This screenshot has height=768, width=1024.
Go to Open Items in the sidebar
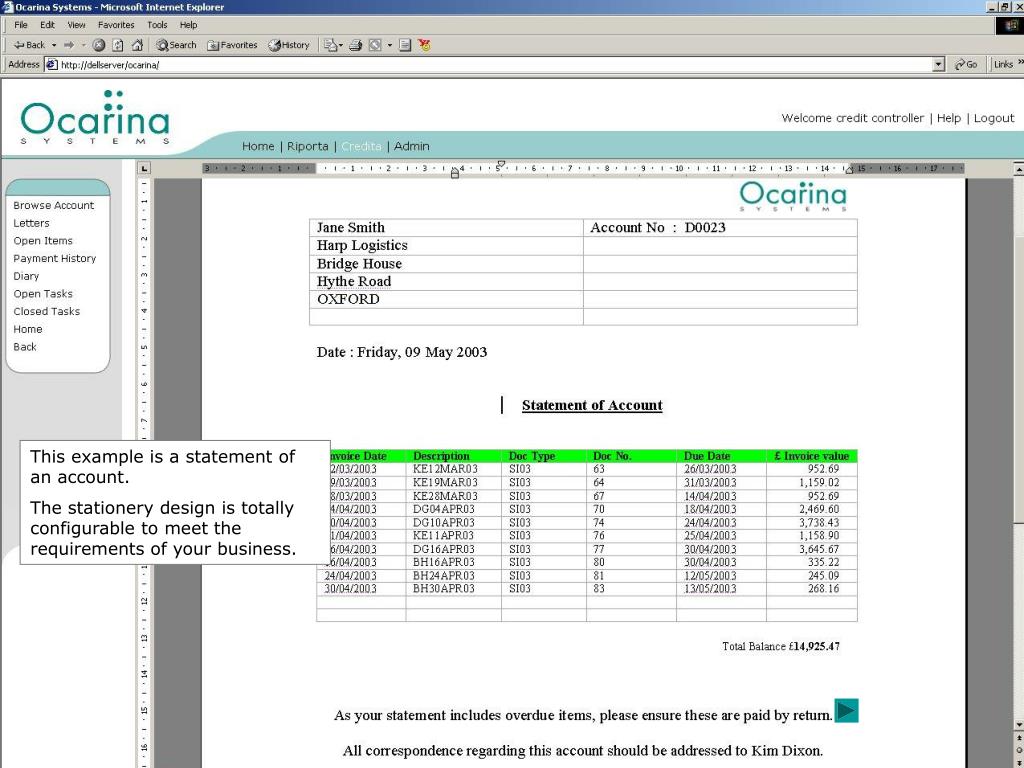tap(43, 240)
